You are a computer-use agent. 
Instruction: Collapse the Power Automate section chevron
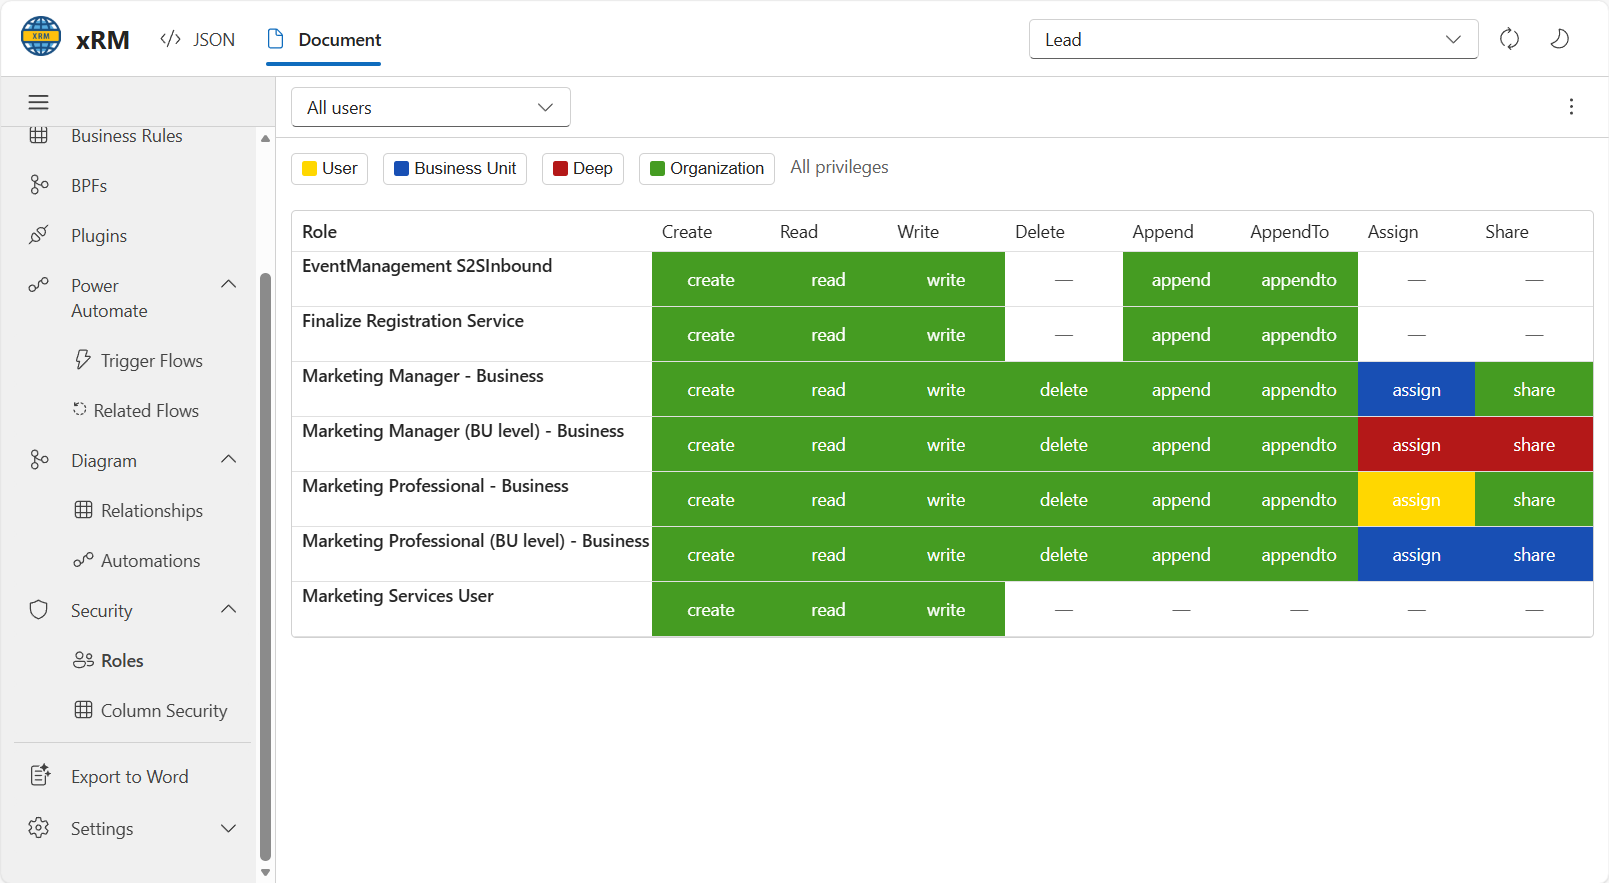[228, 284]
